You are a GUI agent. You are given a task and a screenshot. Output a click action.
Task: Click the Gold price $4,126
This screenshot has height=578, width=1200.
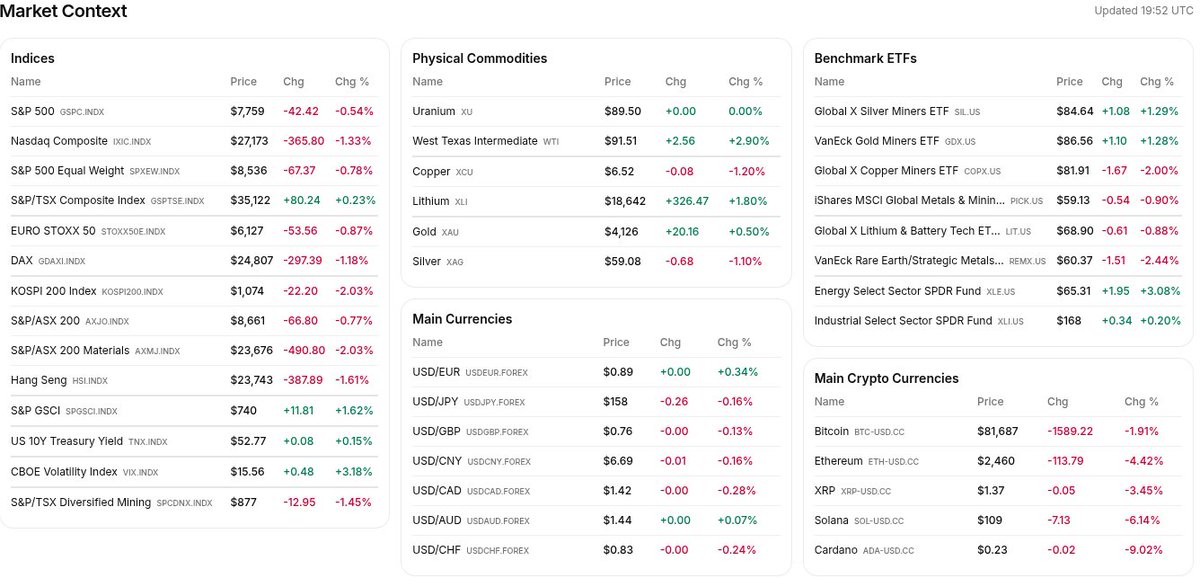(x=621, y=231)
